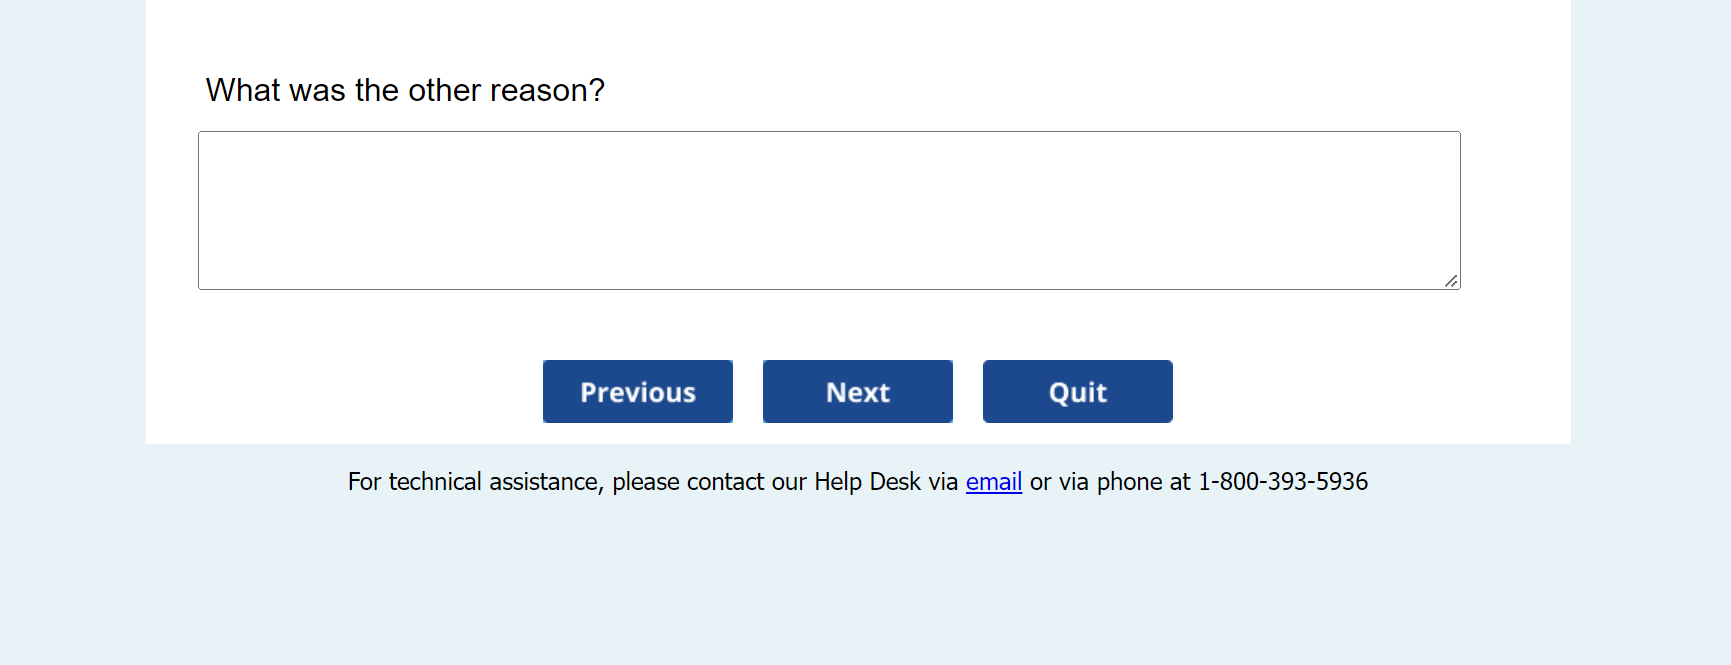Viewport: 1731px width, 665px height.
Task: Go back with the Previous button
Action: 638,392
